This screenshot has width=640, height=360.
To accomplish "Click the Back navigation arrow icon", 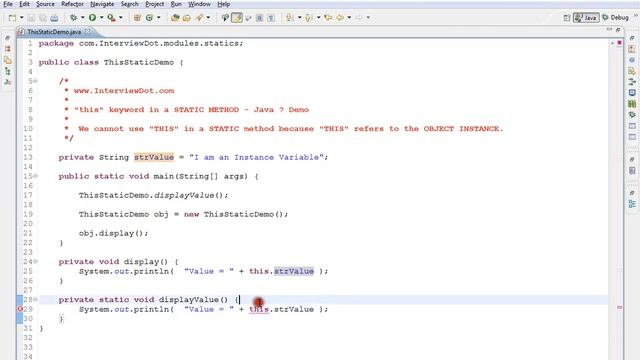I will [340, 18].
